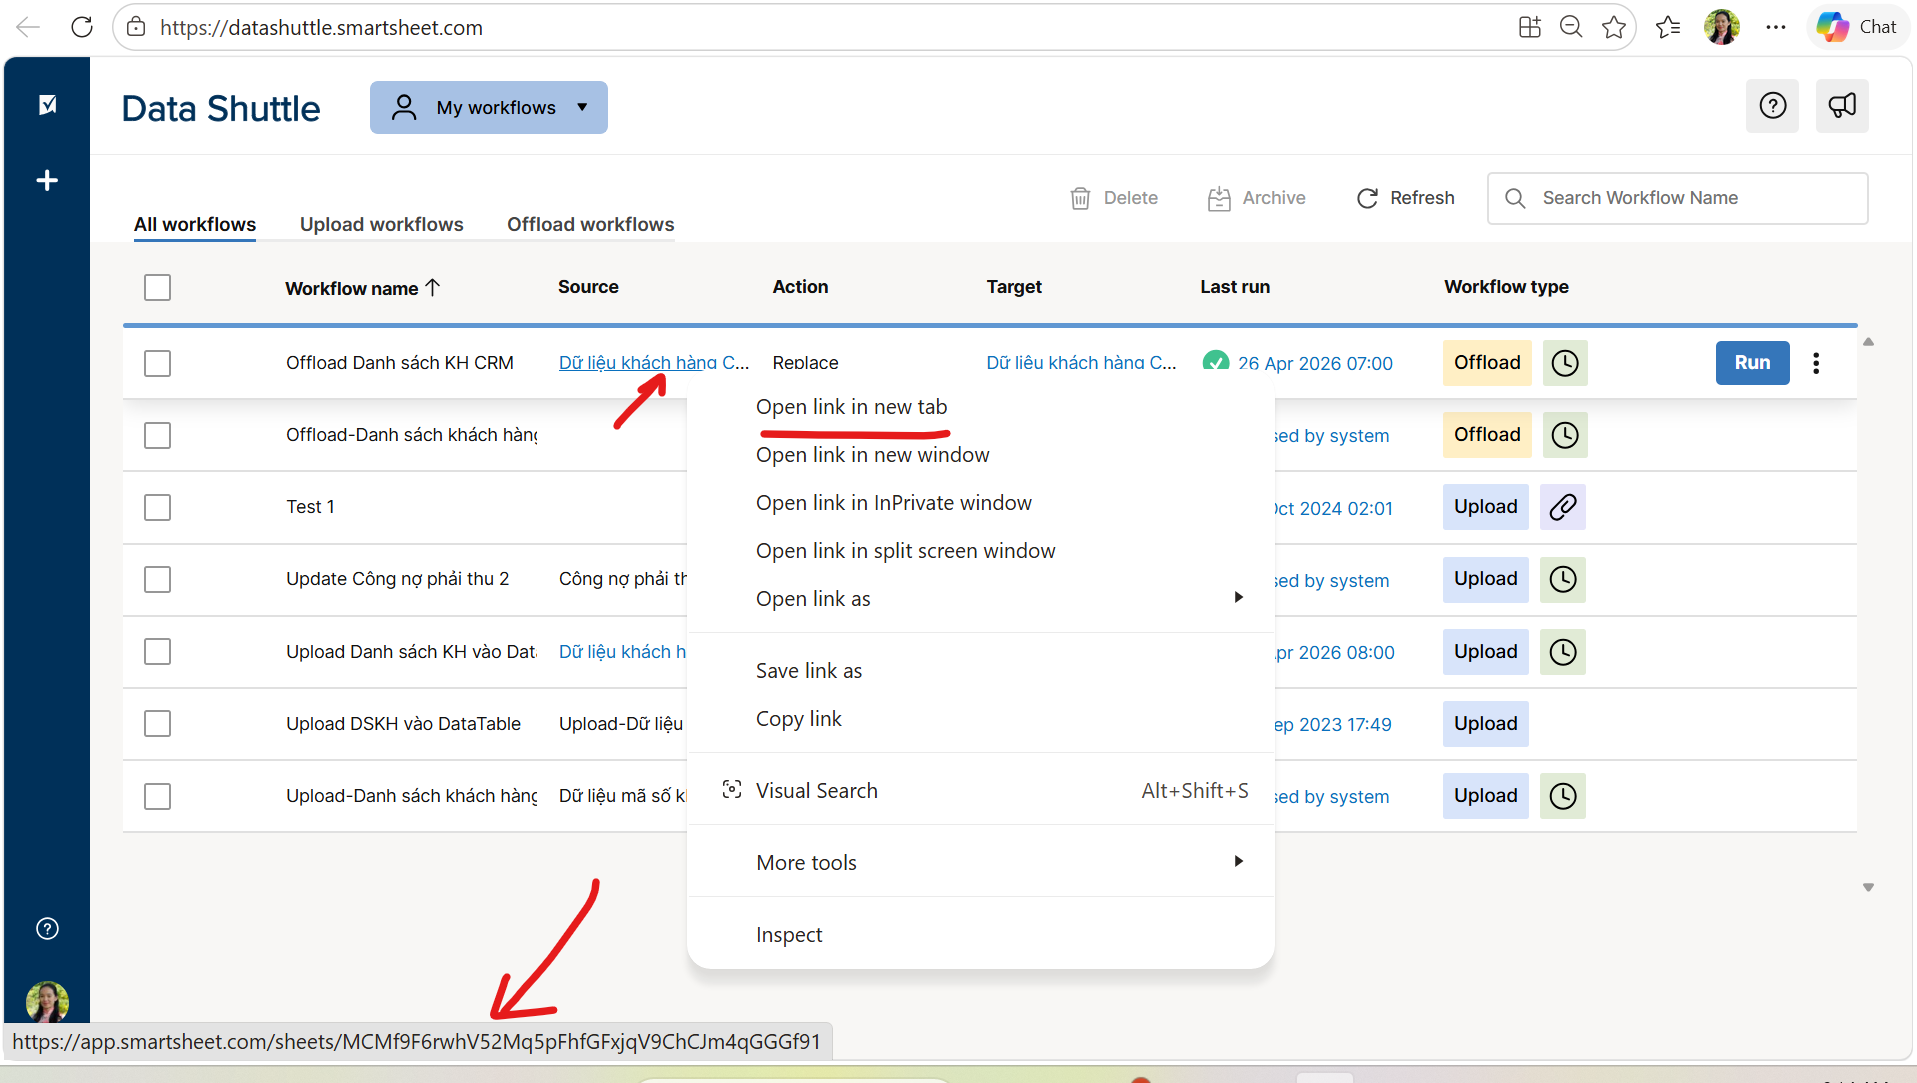Open Copilot Chat button
Screen dimensions: 1917x1083
coord(1858,27)
